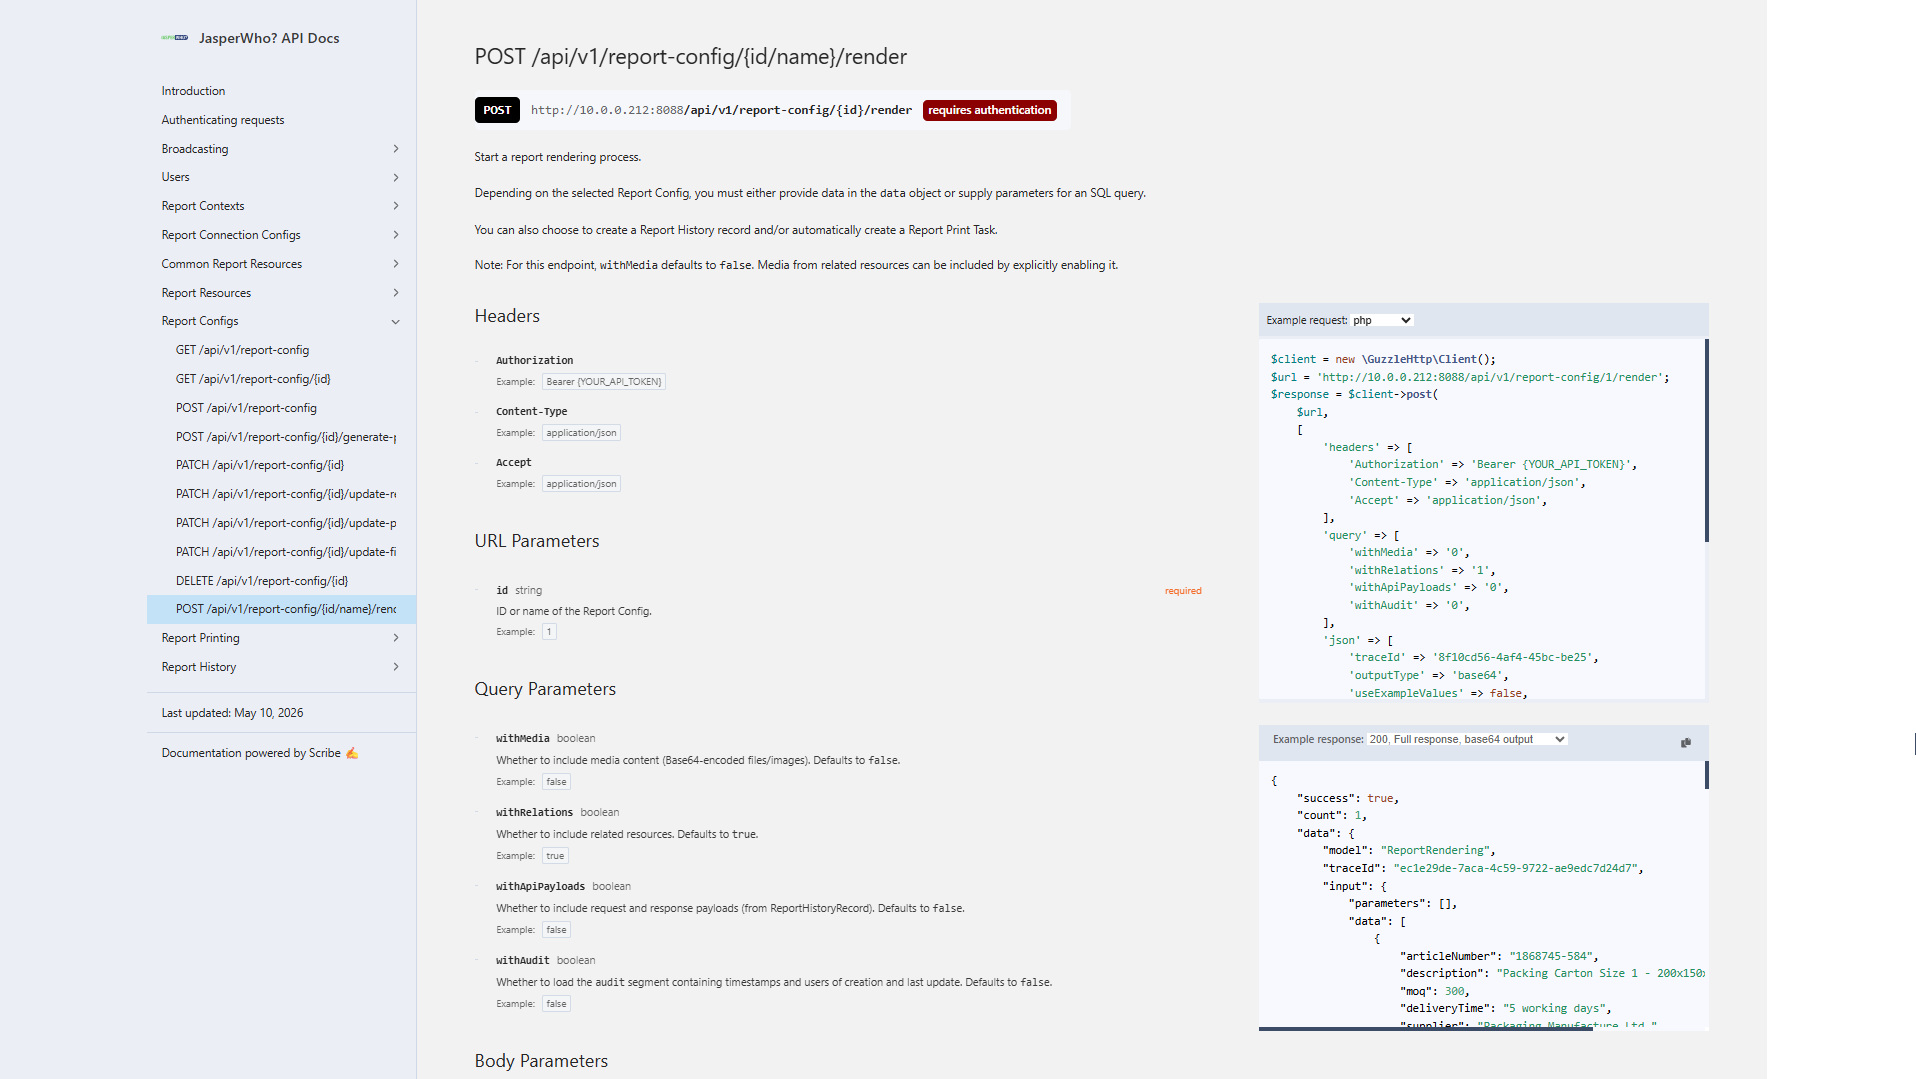Open Report Printing menu label
Screen dimensions: 1916x1079
click(x=201, y=638)
